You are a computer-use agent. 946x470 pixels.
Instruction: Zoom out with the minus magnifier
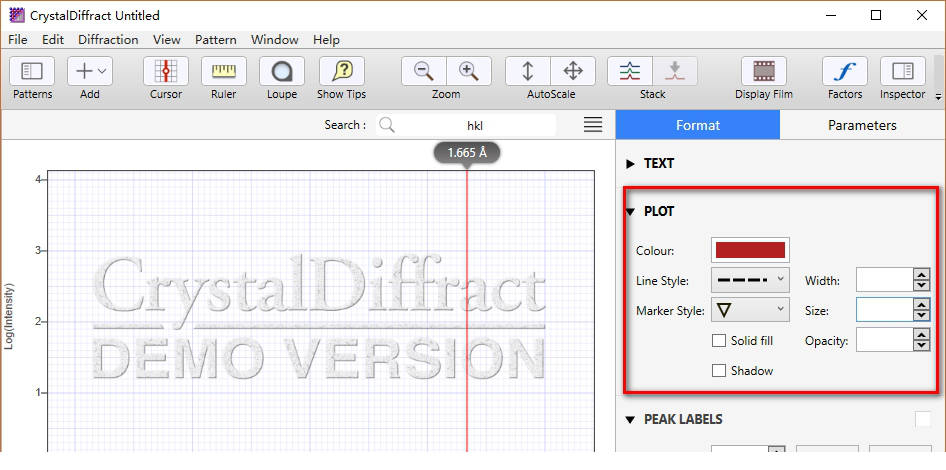(x=424, y=71)
